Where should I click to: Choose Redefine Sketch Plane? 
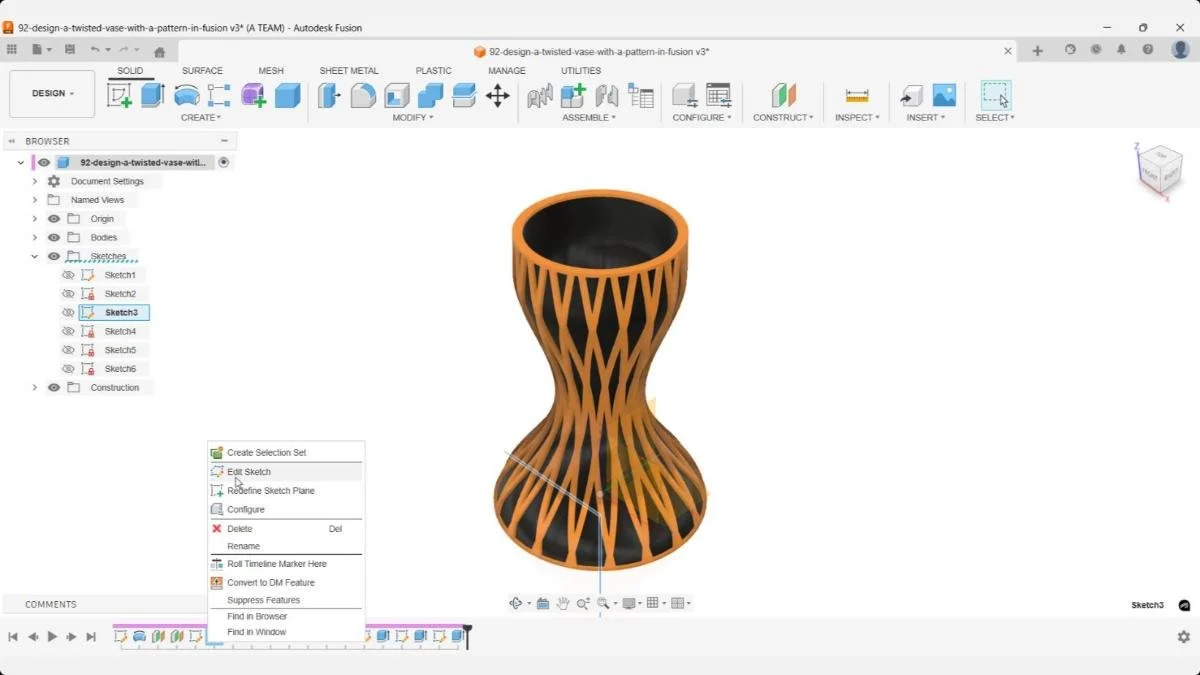coord(286,491)
